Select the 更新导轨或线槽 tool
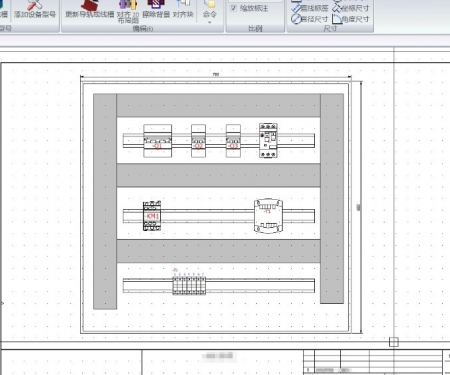This screenshot has height=375, width=450. pos(89,9)
